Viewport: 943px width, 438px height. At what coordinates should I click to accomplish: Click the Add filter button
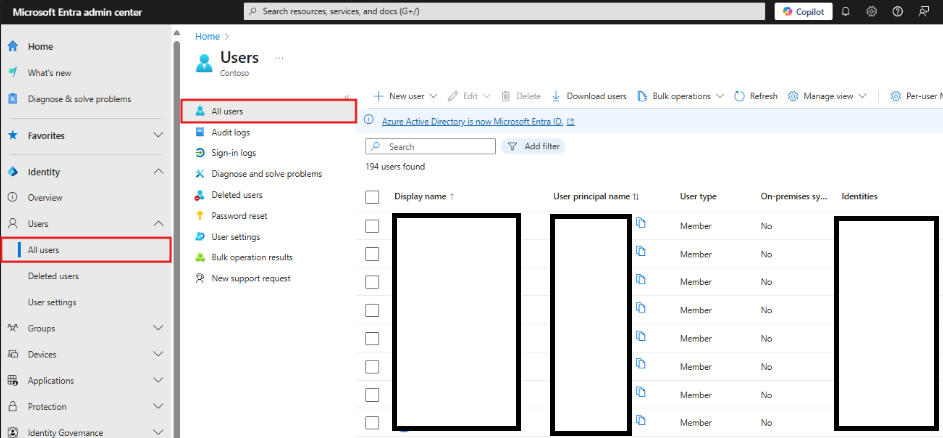click(533, 146)
